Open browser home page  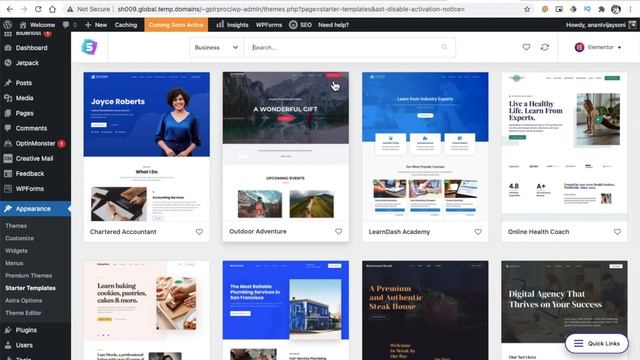[52, 9]
